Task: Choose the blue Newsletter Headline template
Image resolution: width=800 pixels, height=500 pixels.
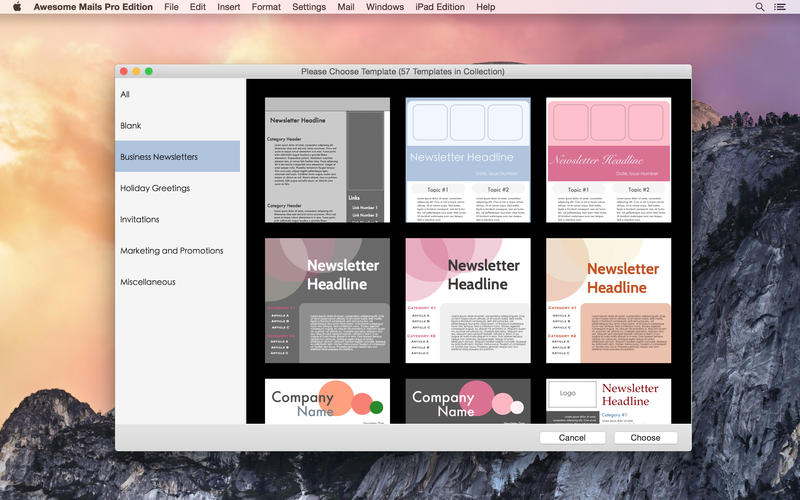Action: click(468, 160)
